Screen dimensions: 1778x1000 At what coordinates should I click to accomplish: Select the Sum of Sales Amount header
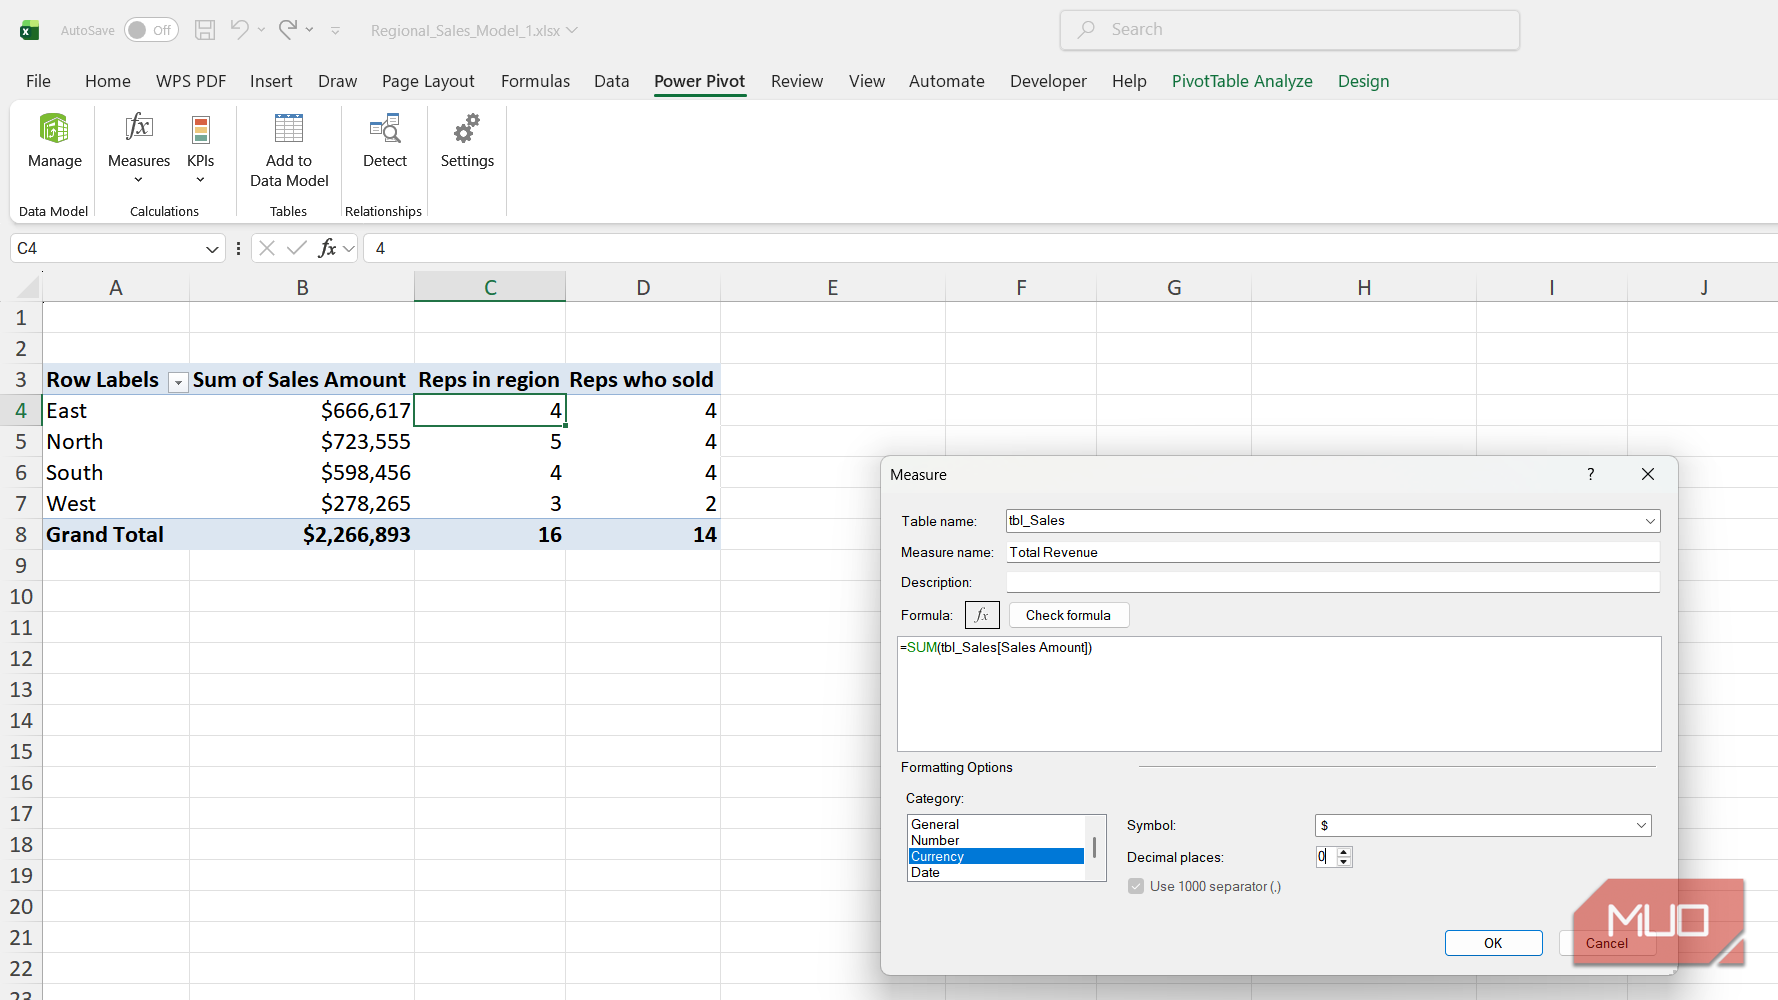click(x=302, y=380)
